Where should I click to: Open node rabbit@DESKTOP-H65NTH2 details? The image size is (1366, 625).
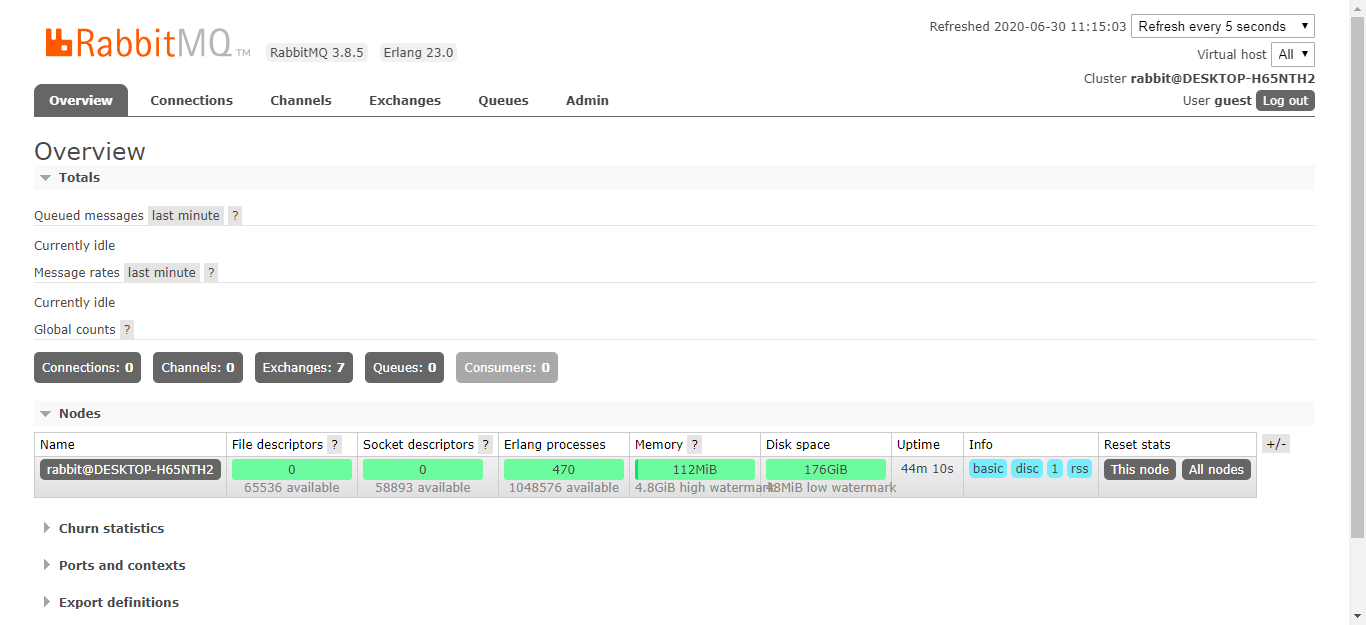(x=130, y=469)
